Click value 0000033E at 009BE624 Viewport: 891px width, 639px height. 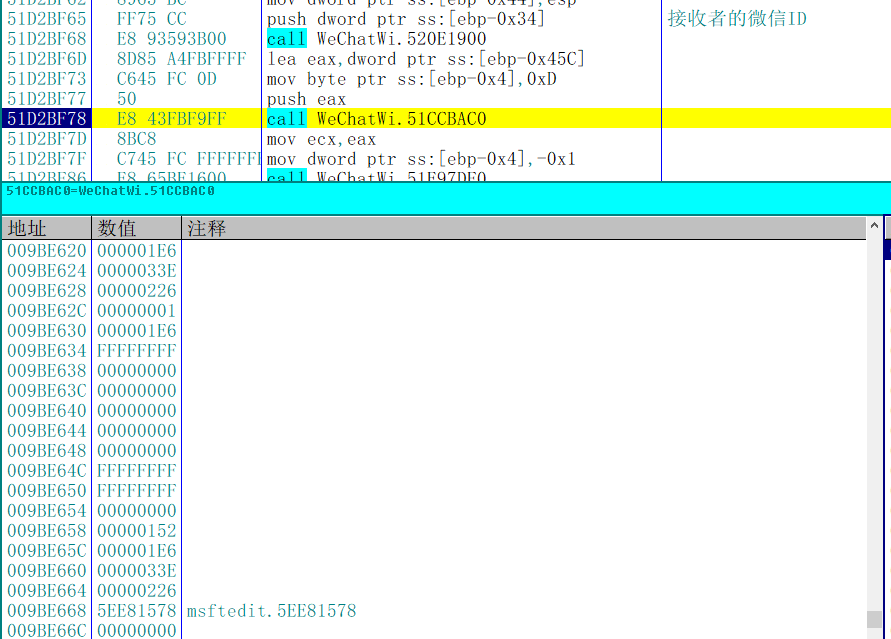pyautogui.click(x=136, y=270)
